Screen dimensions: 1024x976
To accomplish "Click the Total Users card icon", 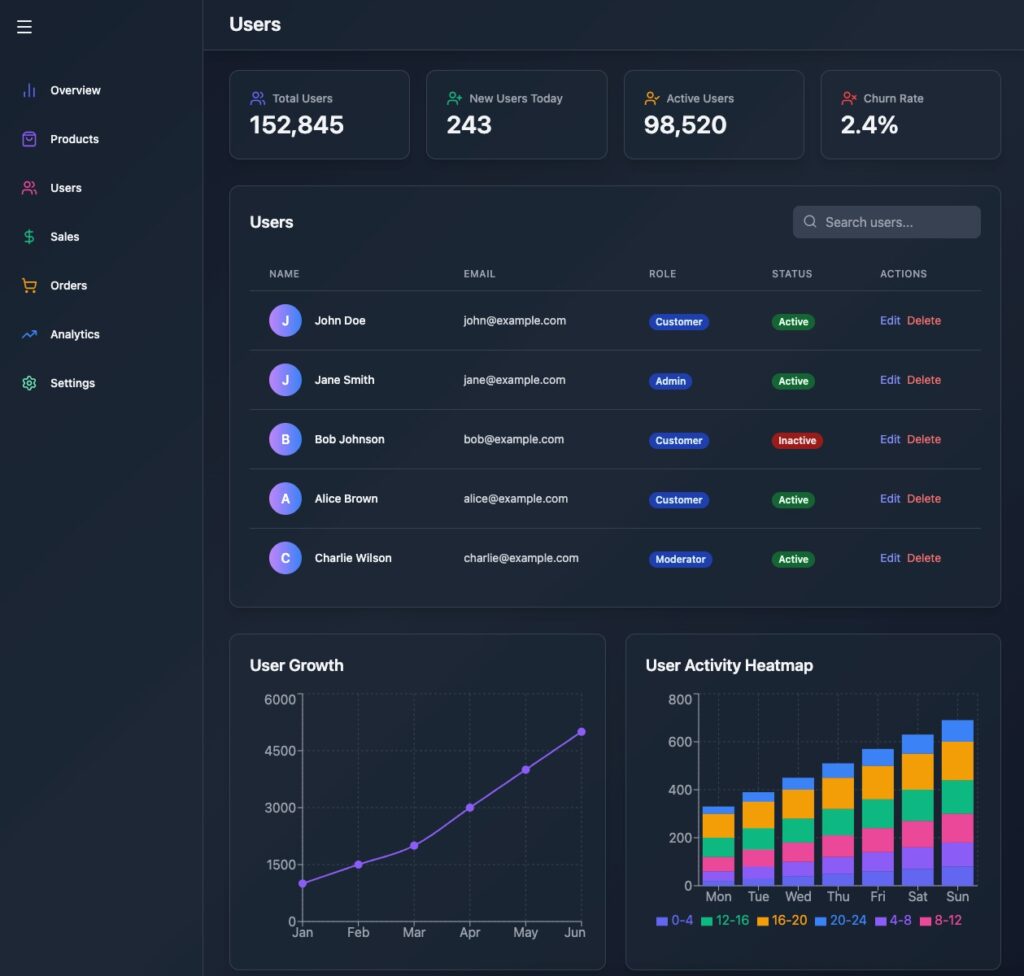I will point(258,99).
